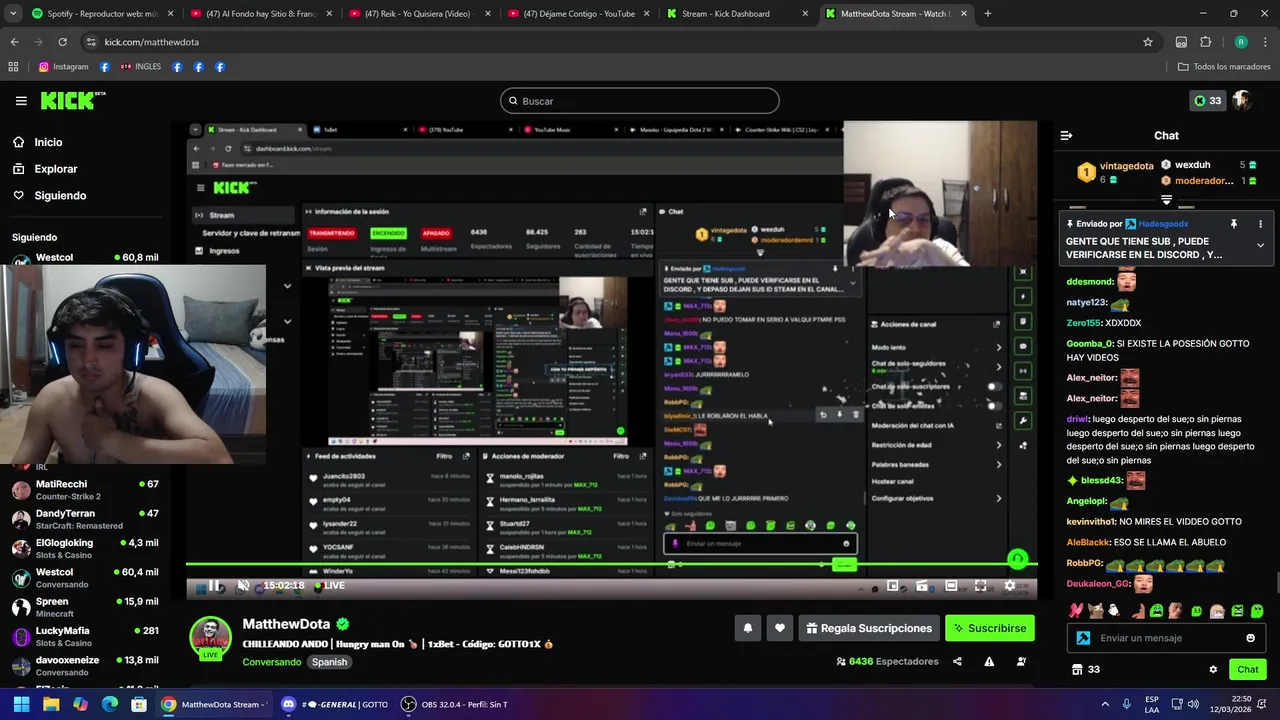Open the Conversando category link

tap(271, 662)
